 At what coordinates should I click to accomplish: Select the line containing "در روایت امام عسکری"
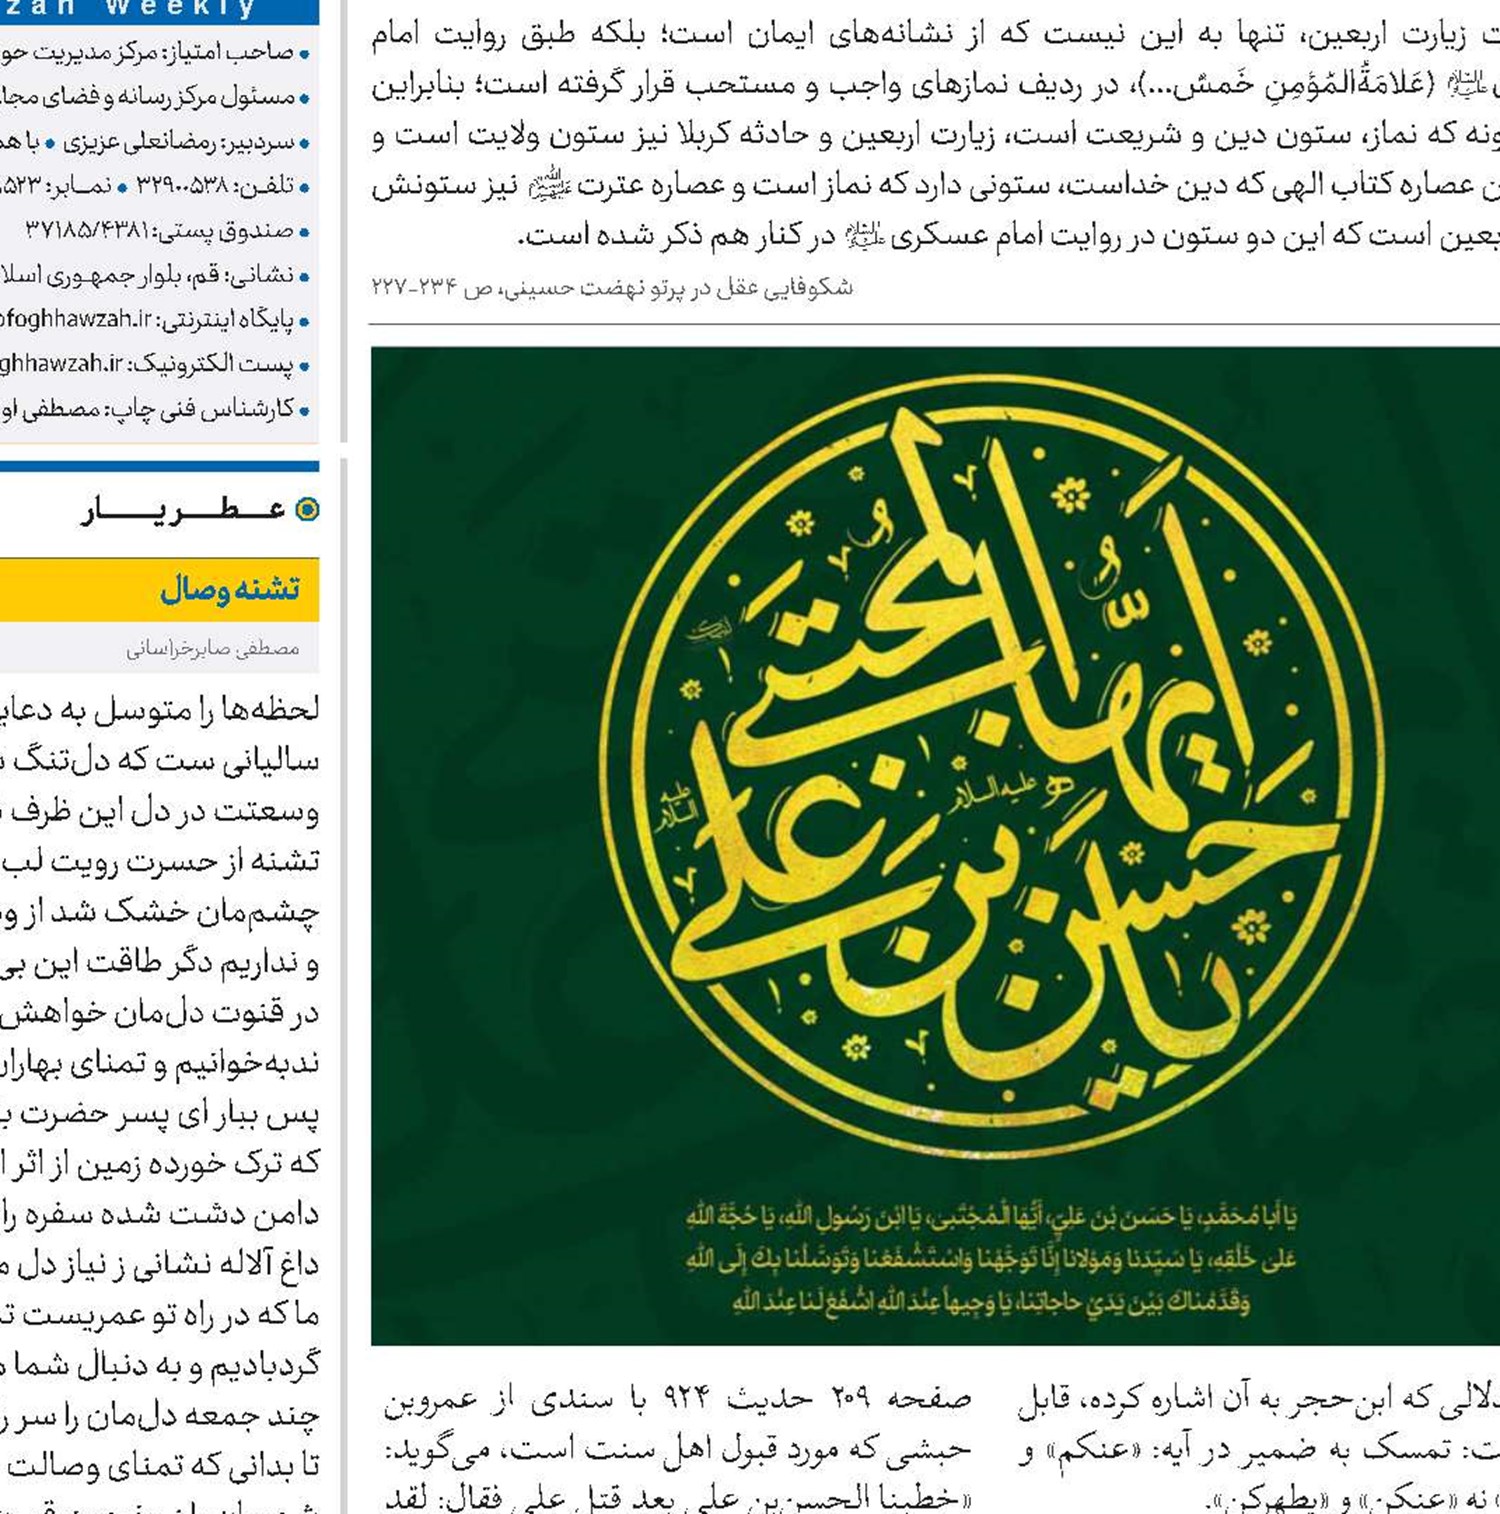tap(1008, 237)
